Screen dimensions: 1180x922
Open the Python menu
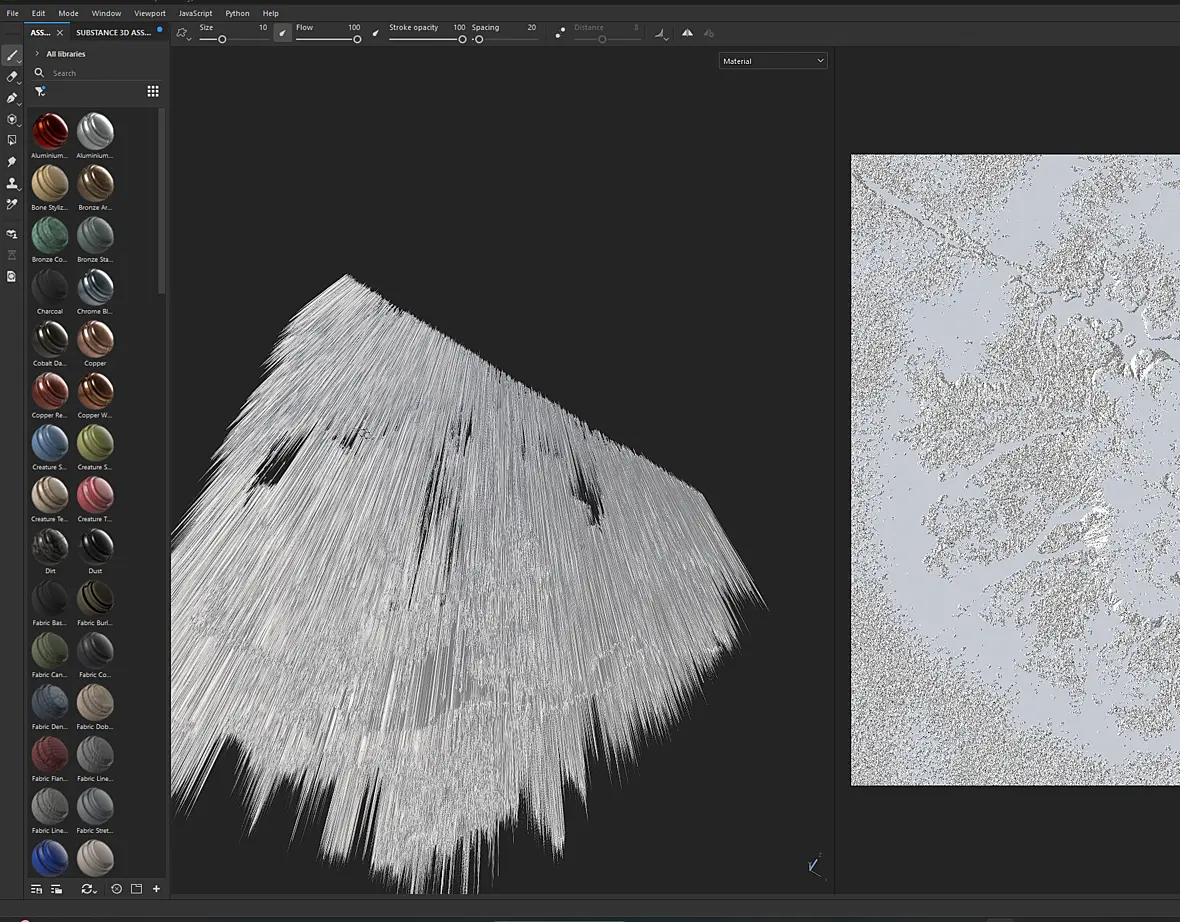237,13
